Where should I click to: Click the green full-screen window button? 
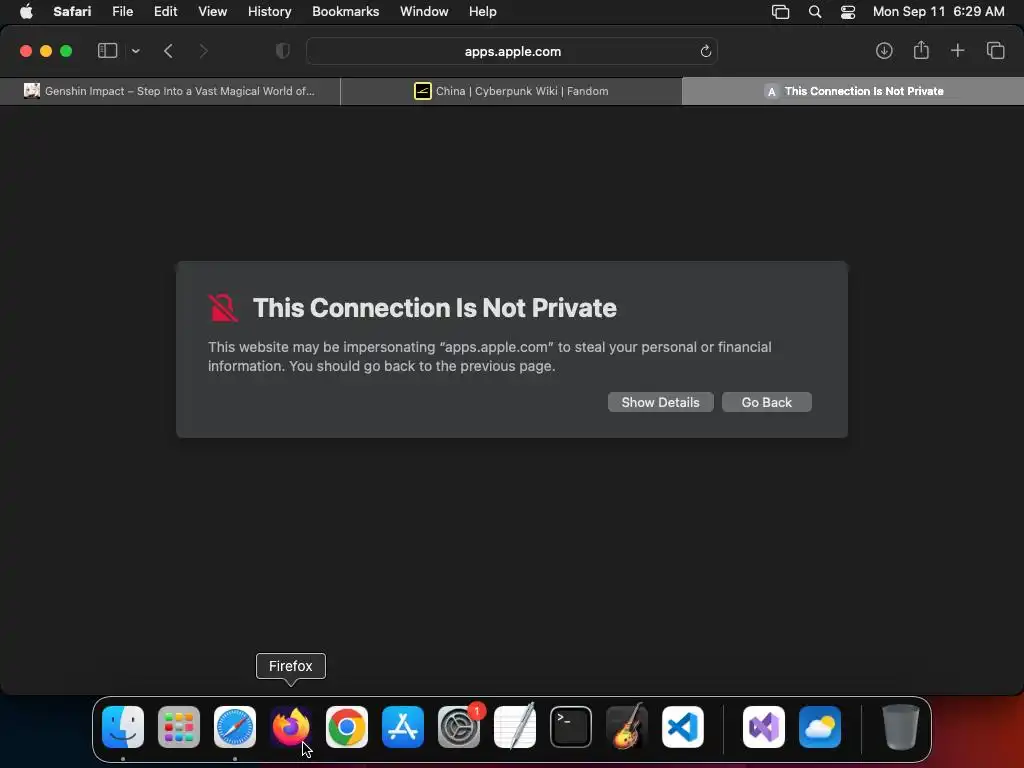[66, 51]
